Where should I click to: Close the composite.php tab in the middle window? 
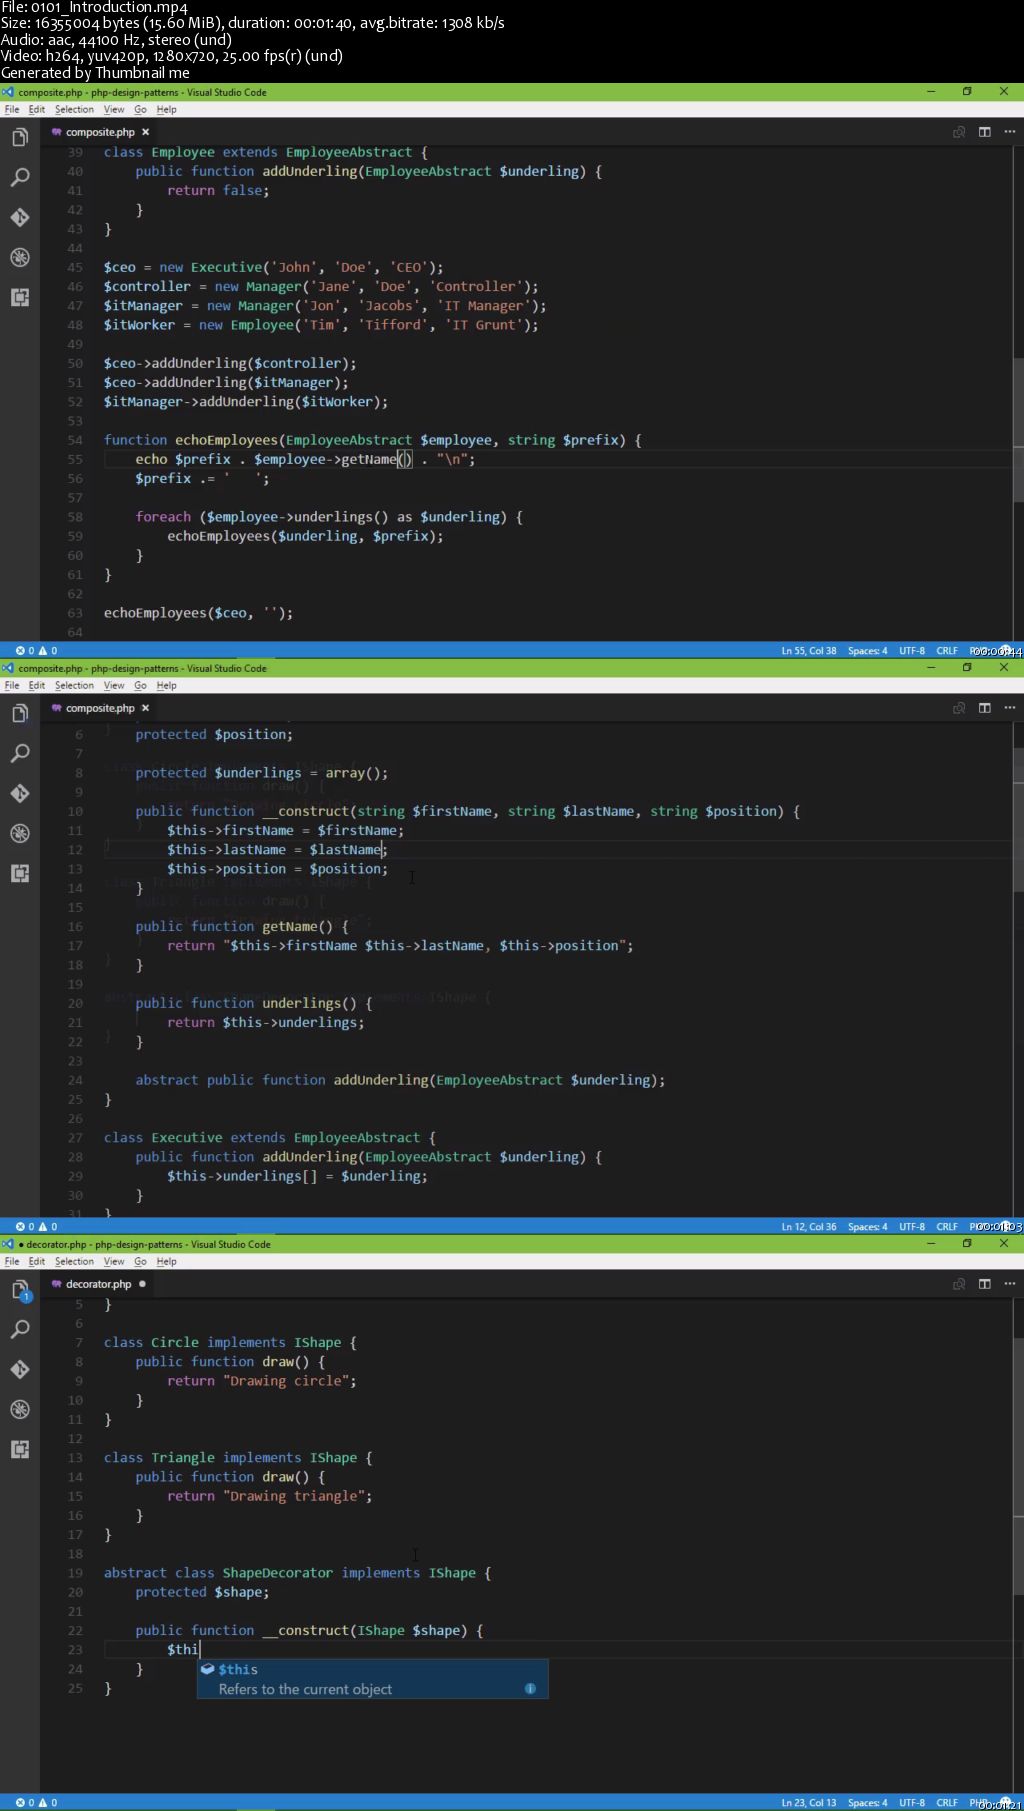(145, 708)
